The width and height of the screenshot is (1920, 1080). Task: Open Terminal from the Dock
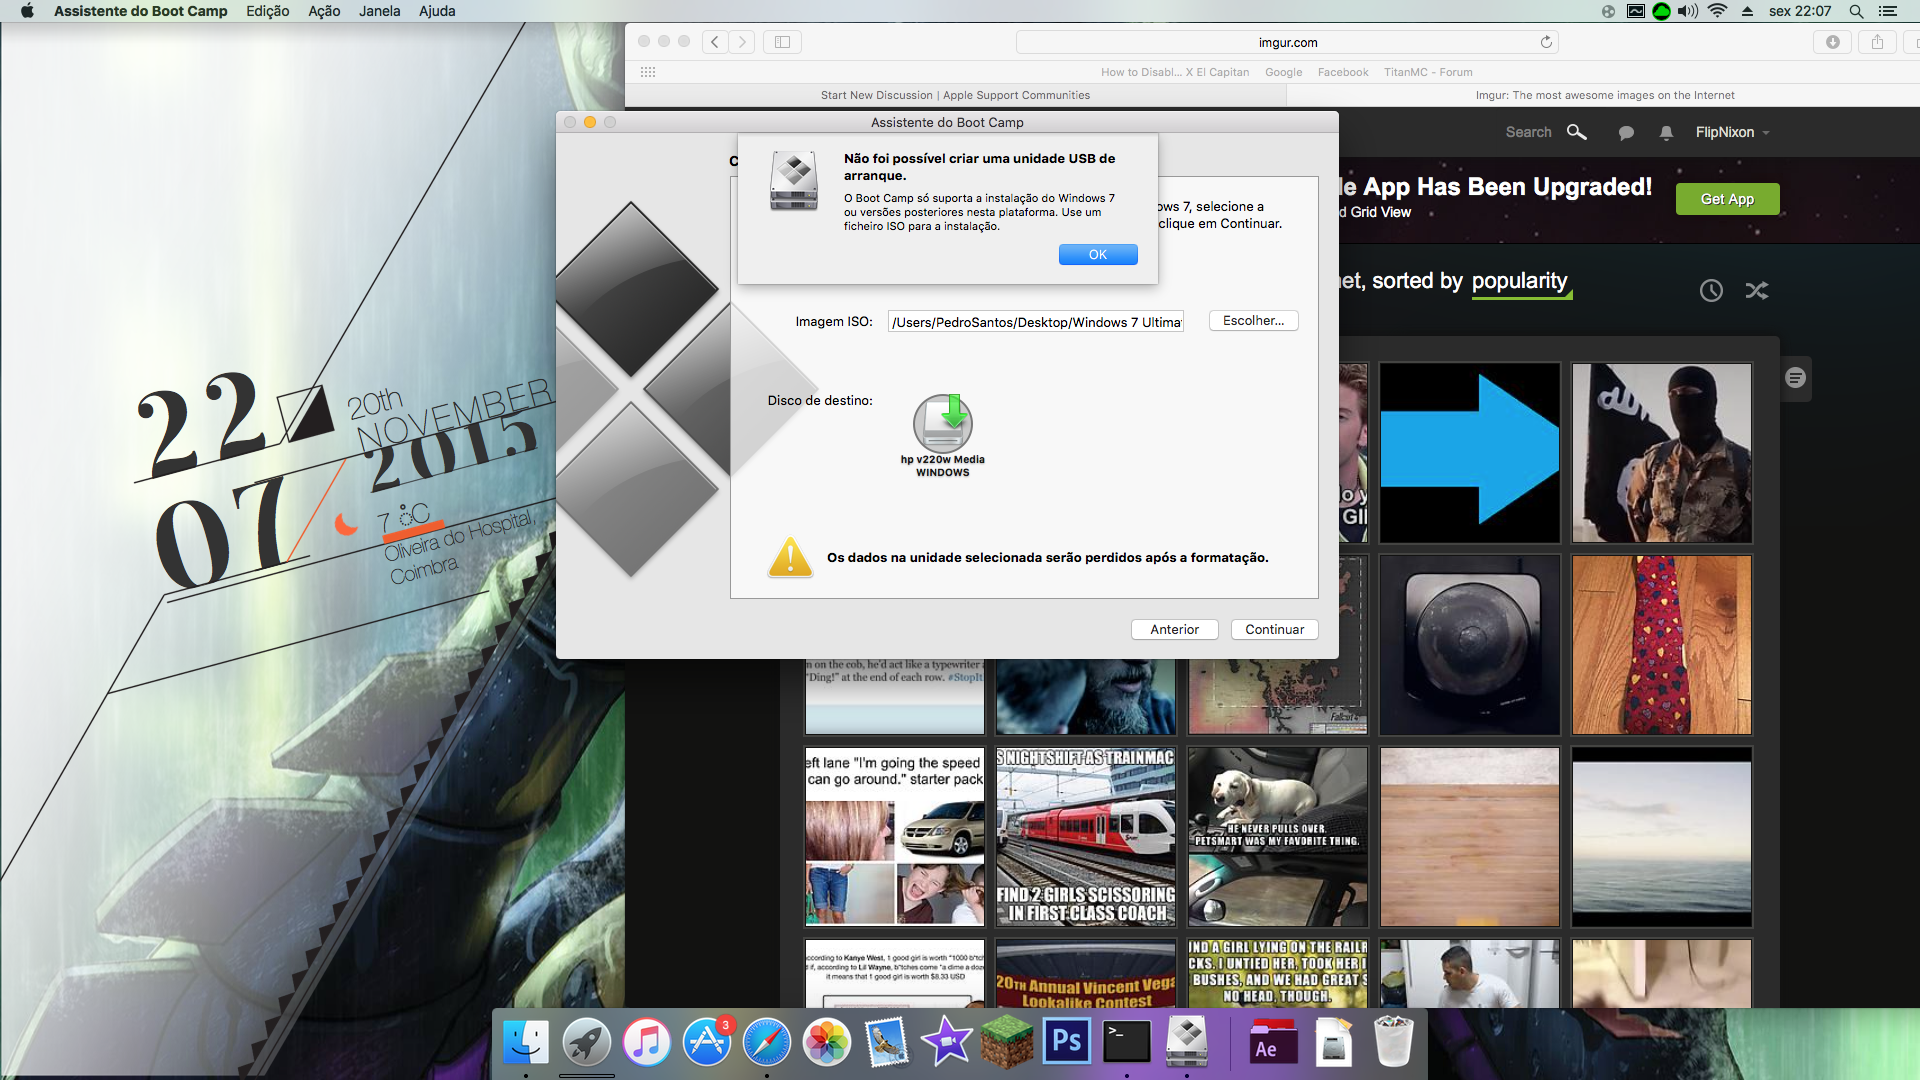(1127, 1042)
